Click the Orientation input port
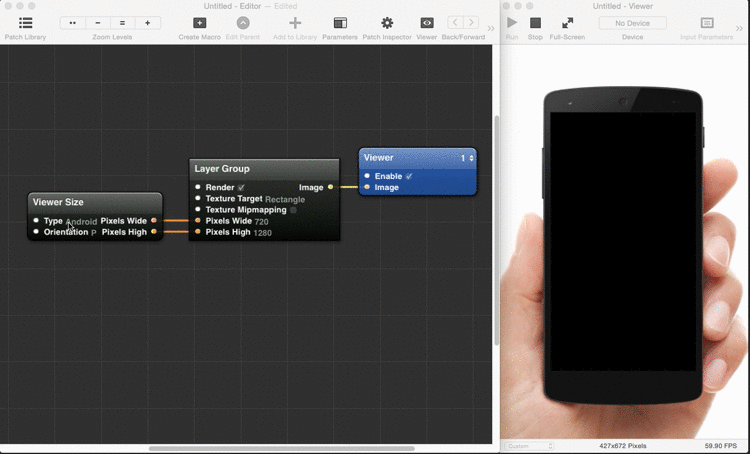Screen dimensions: 750x454 click(x=36, y=232)
